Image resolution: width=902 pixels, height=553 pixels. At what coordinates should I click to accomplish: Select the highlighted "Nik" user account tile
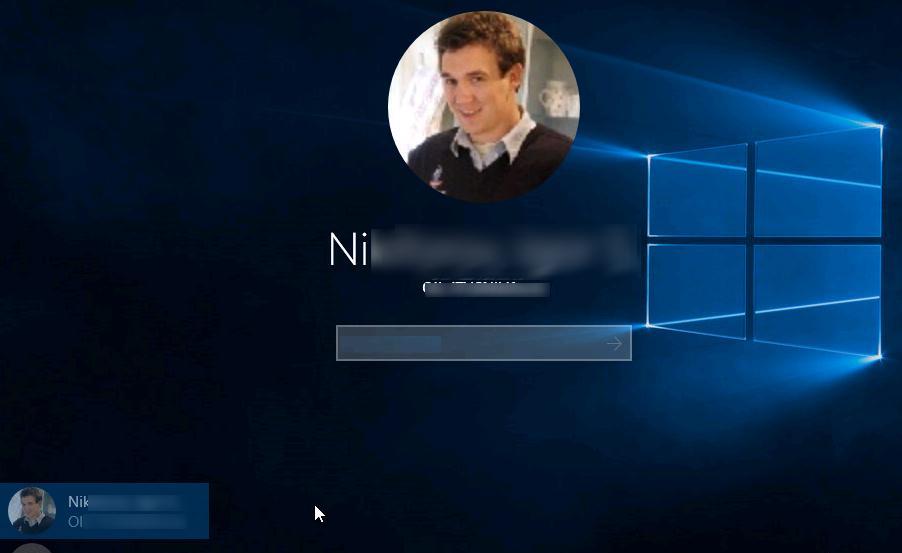[x=105, y=510]
